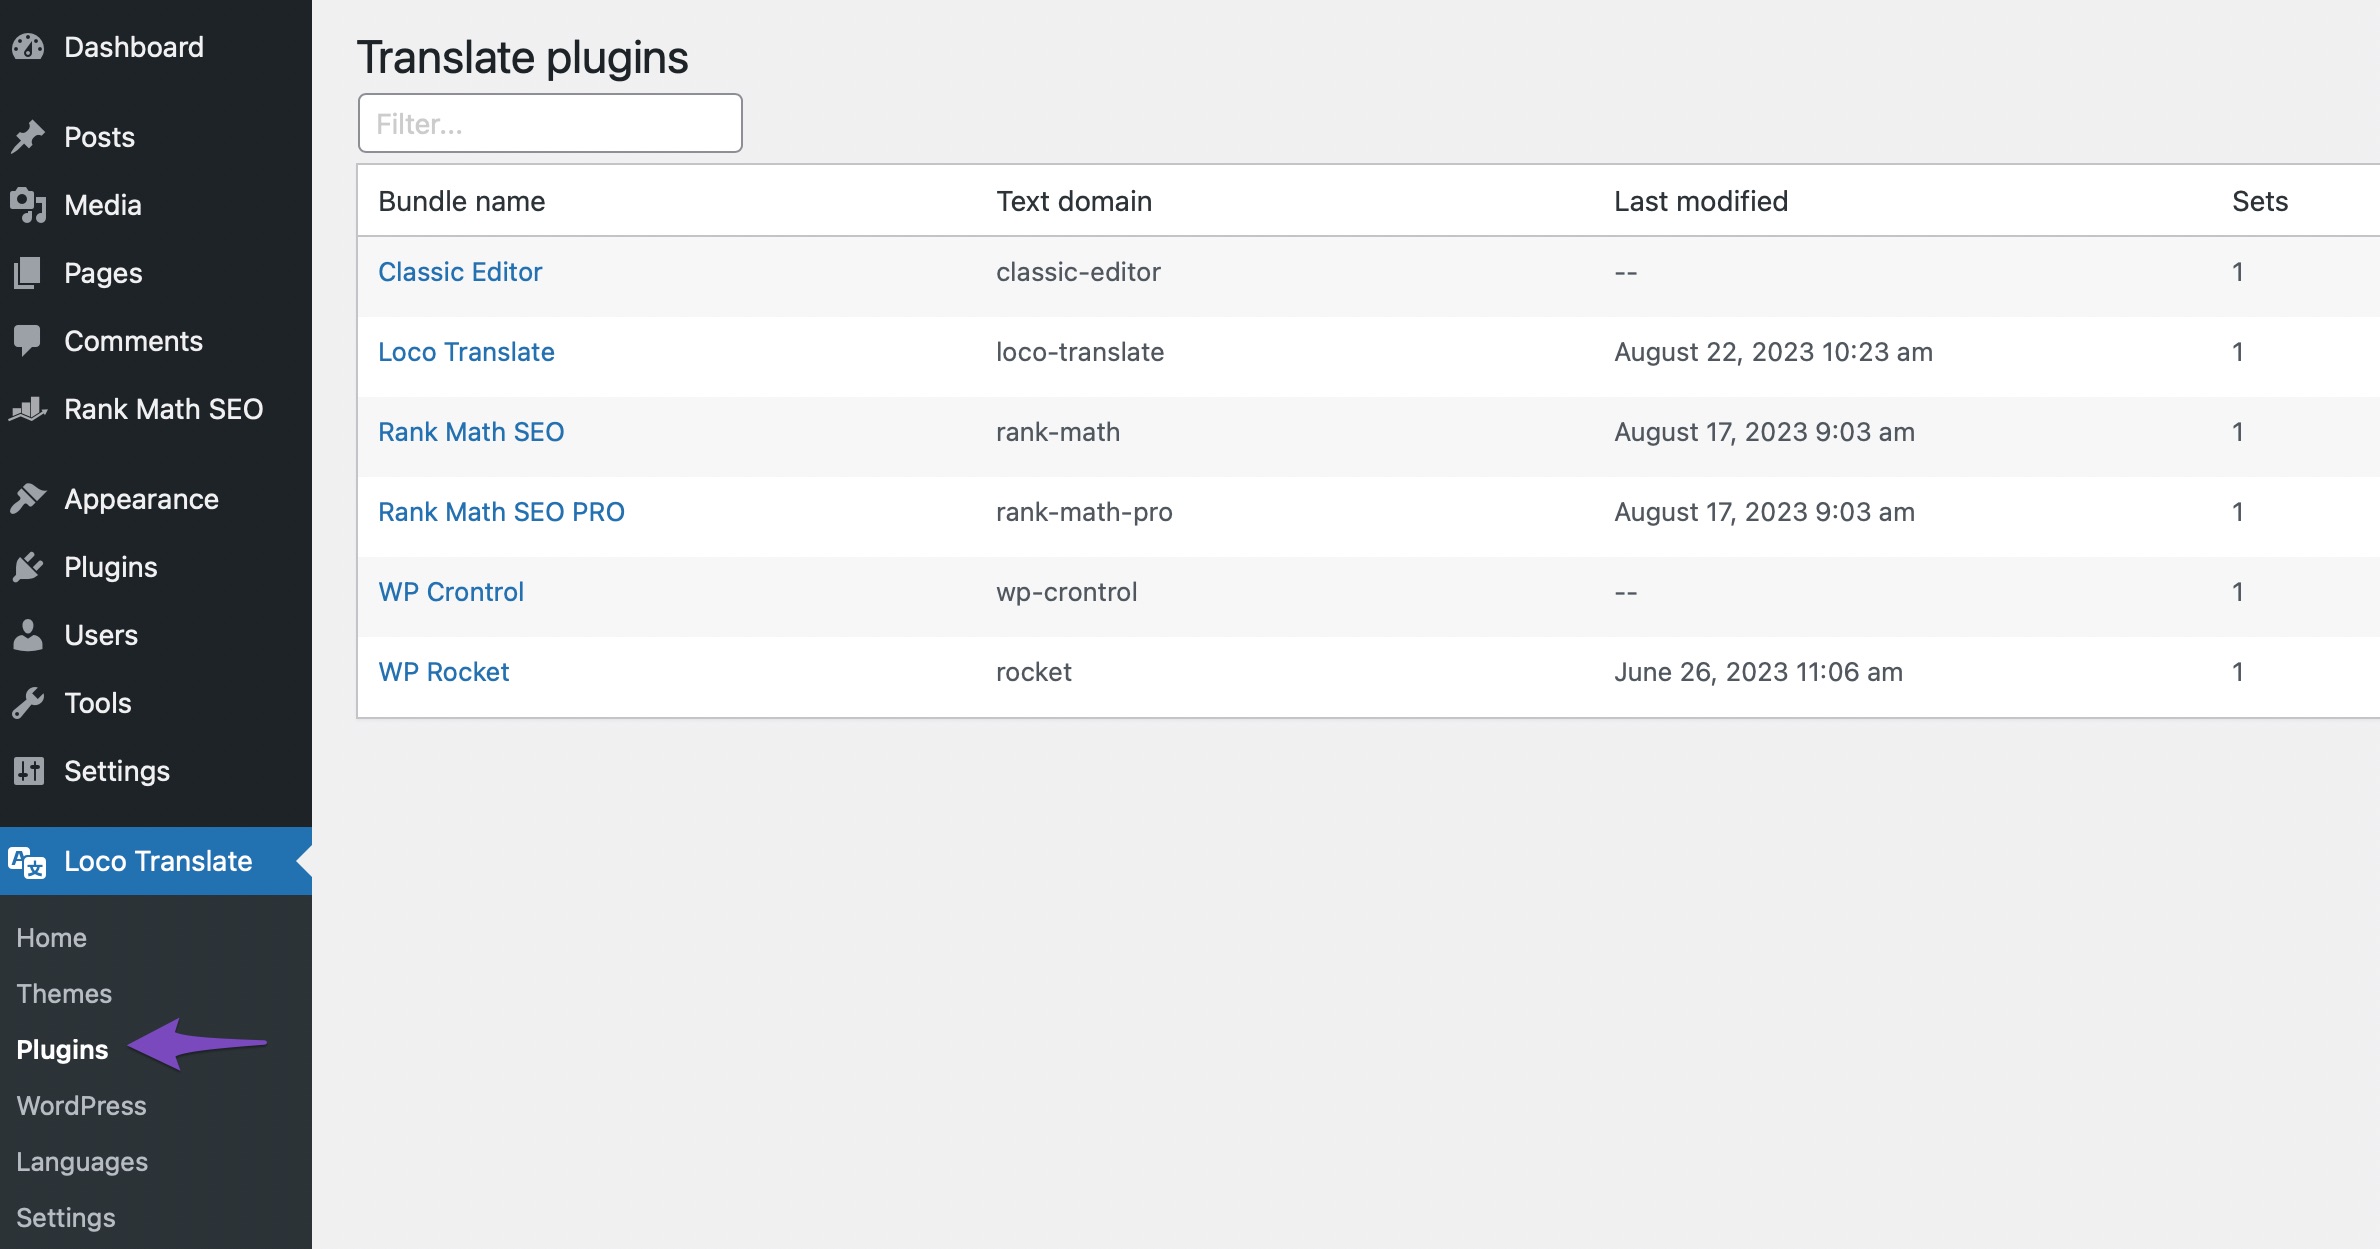The width and height of the screenshot is (2380, 1249).
Task: Click the August 22, 2023 10:23 am date
Action: point(1773,352)
